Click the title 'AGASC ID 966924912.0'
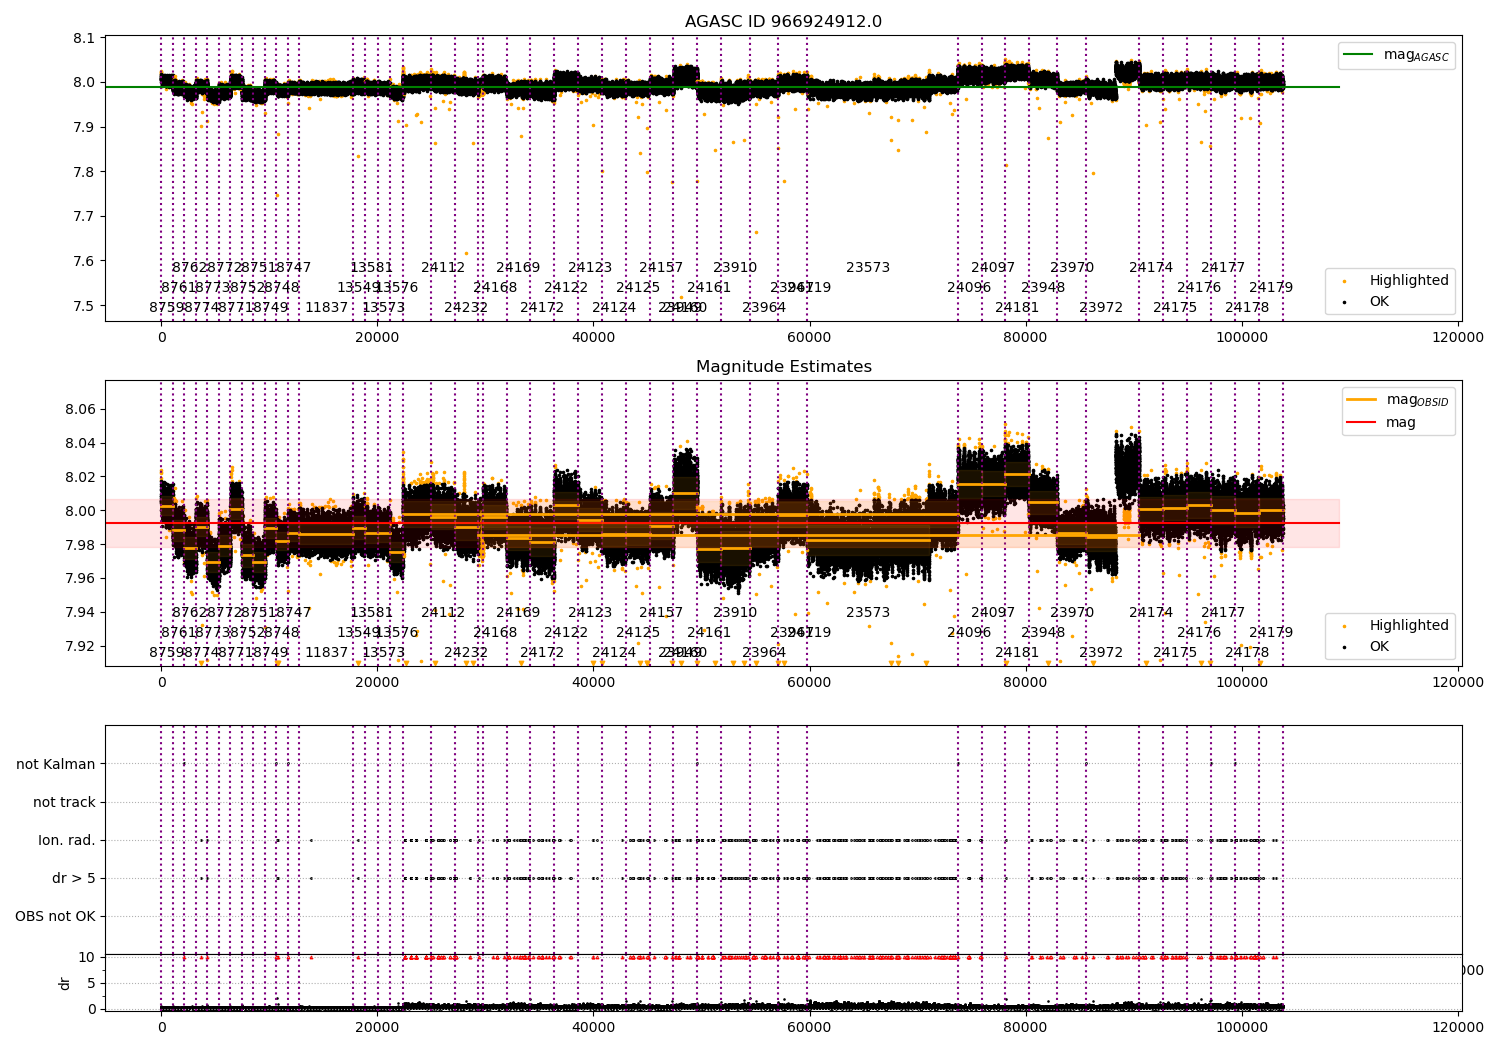1500x1050 pixels. pos(783,22)
